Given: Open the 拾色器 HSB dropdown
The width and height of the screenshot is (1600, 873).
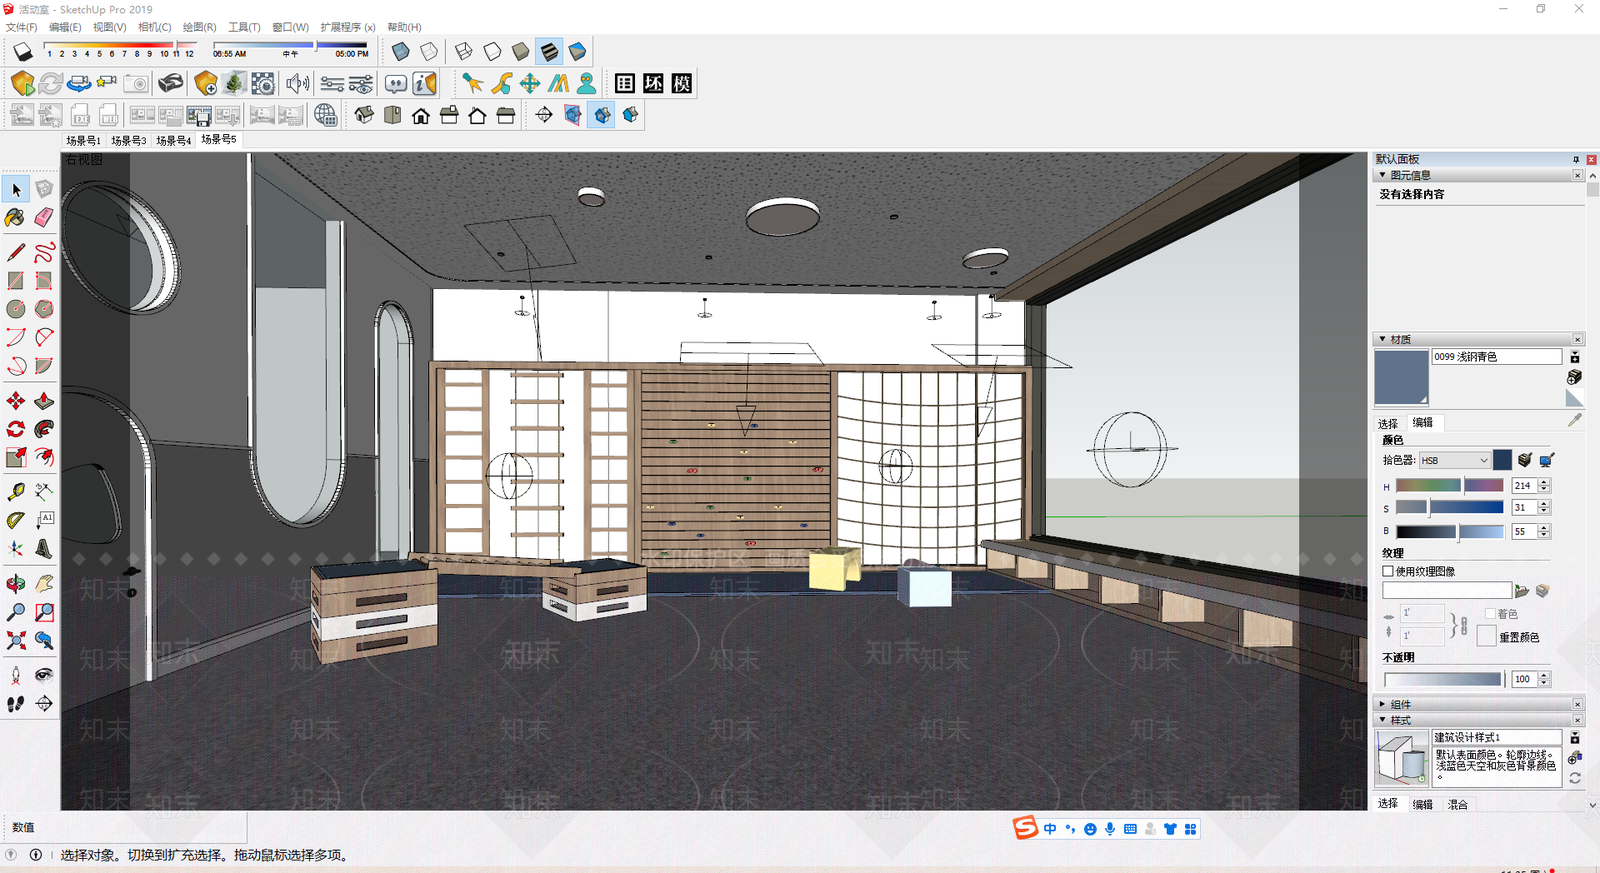Looking at the screenshot, I should 1454,460.
